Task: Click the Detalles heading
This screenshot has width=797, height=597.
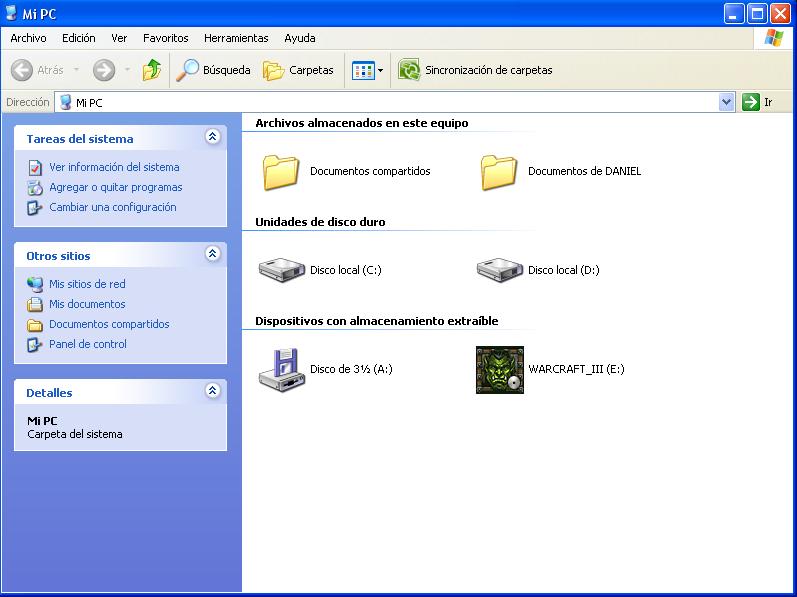Action: tap(49, 393)
